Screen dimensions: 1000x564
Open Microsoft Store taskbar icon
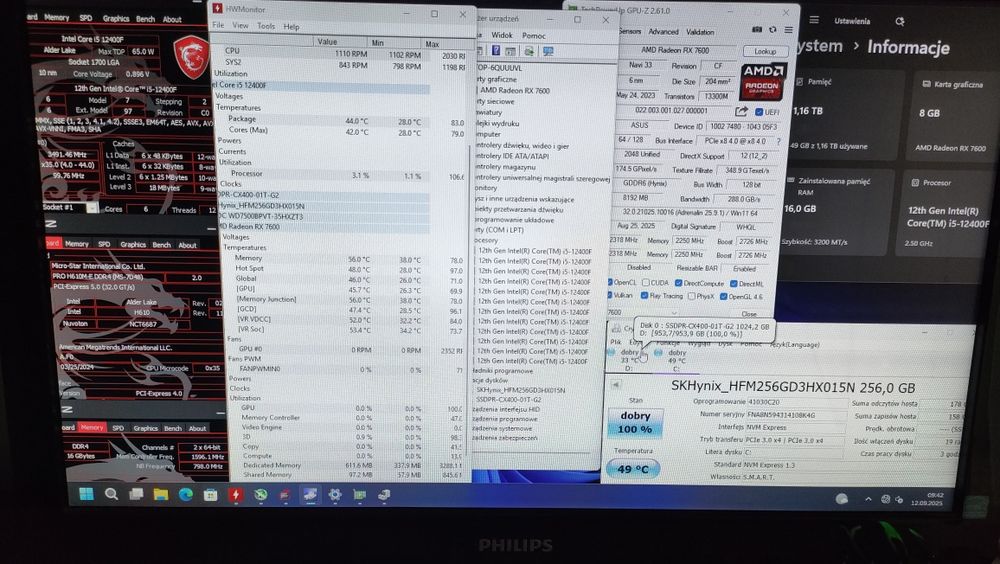[x=210, y=494]
